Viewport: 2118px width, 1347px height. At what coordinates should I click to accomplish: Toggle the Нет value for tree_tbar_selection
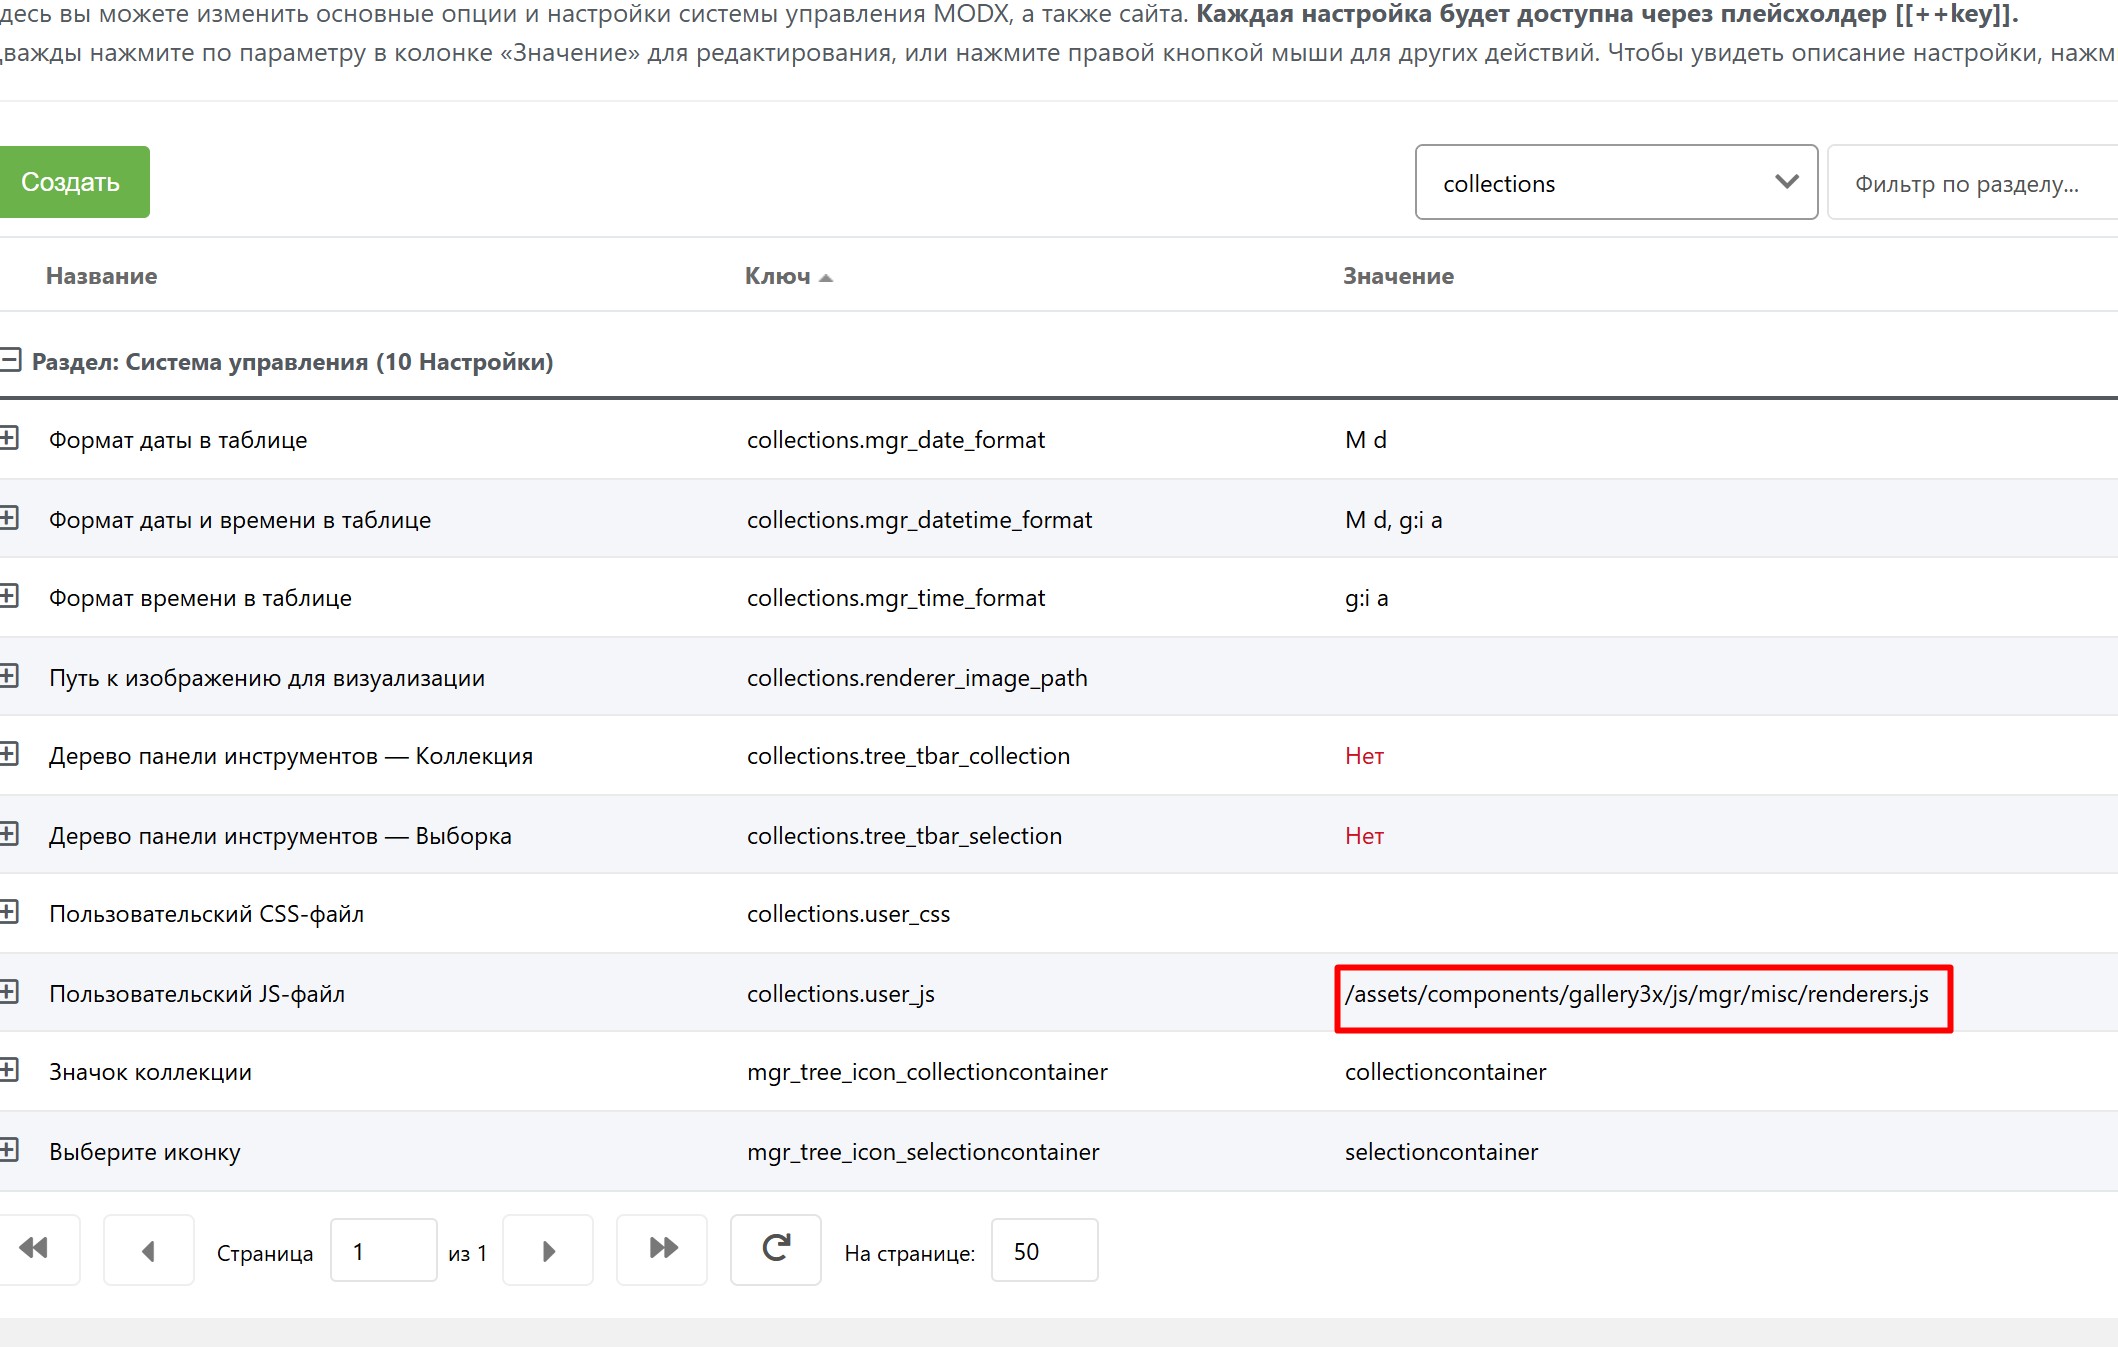1364,836
